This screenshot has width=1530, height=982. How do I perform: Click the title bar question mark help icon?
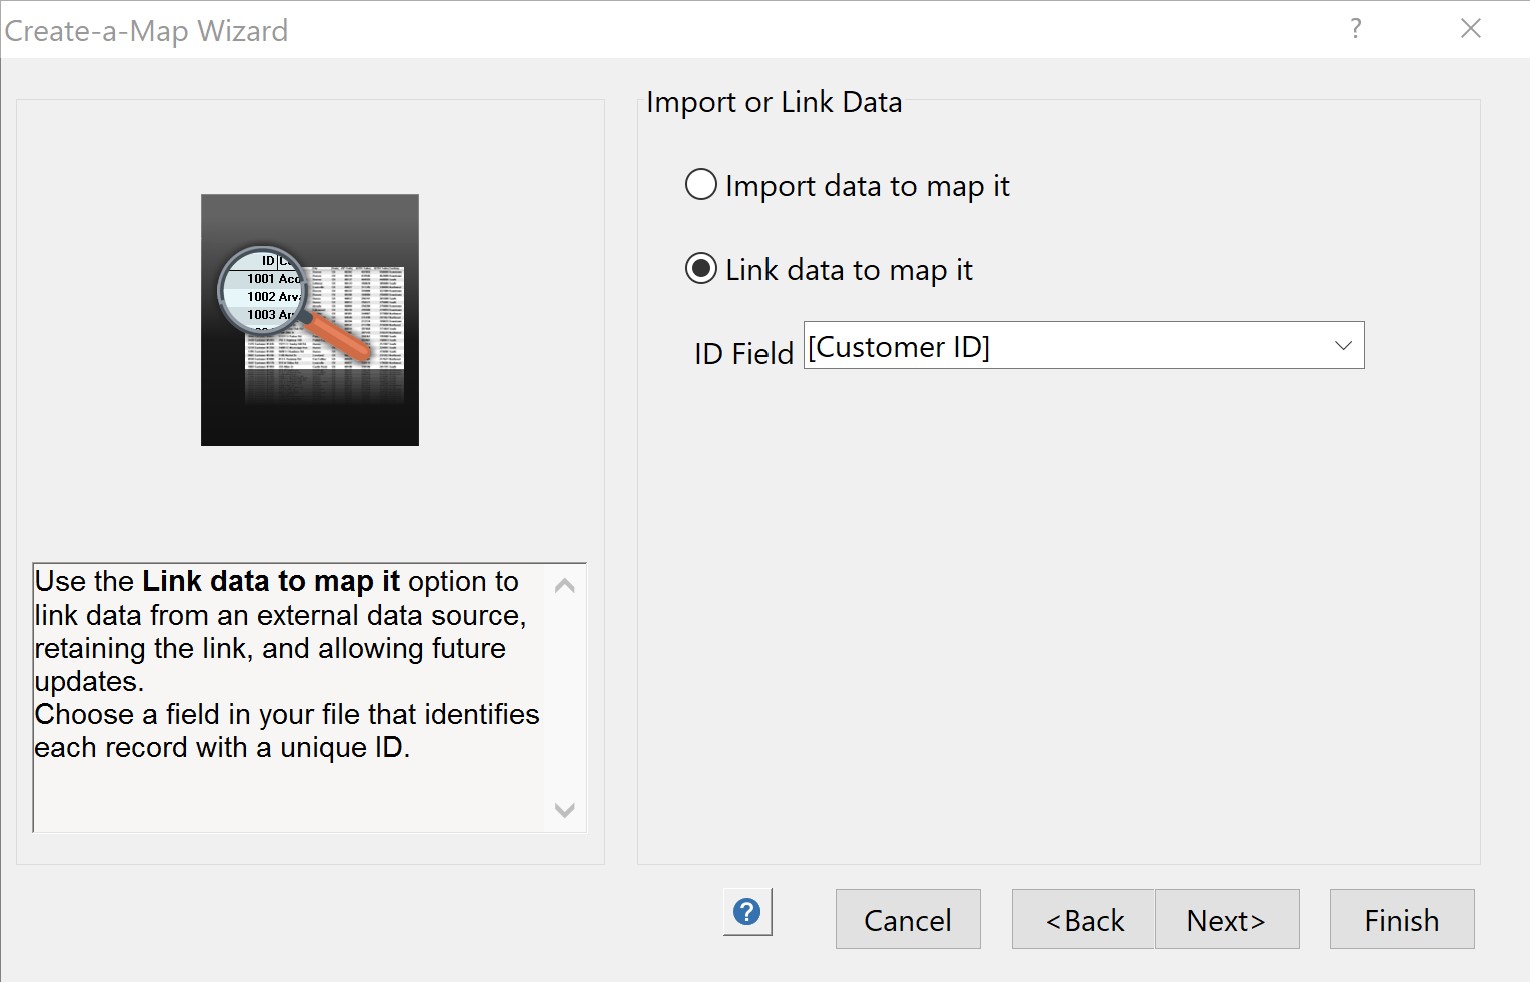pos(1356,28)
